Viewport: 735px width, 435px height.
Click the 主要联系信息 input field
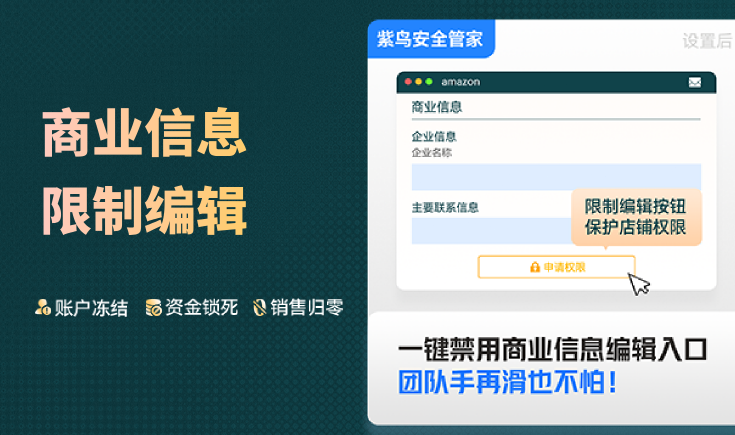[x=491, y=231]
